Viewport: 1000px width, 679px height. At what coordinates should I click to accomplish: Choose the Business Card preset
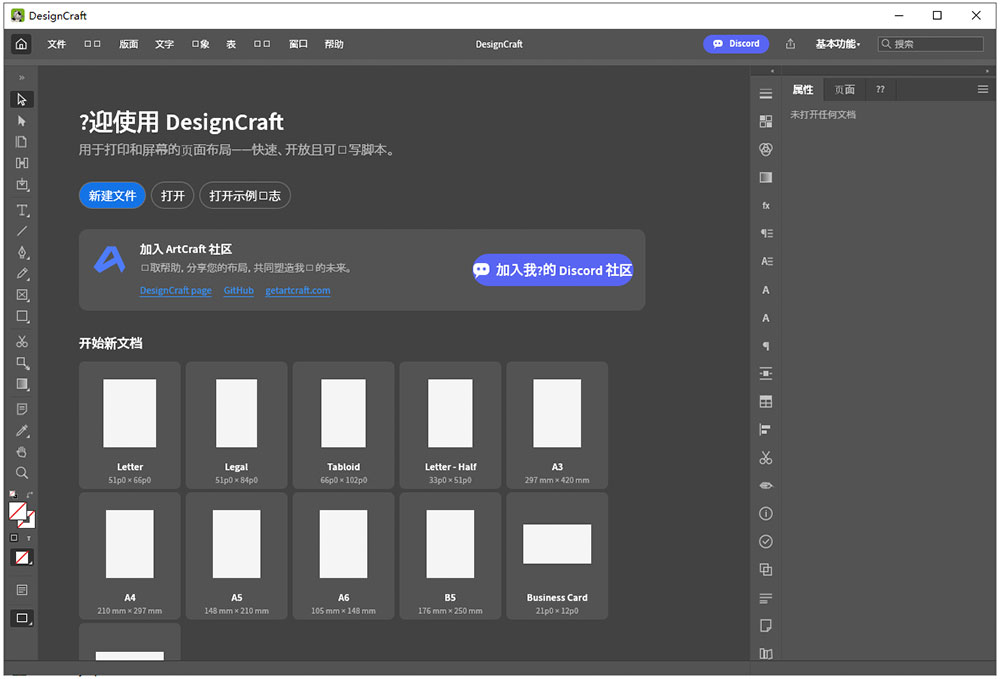tap(557, 555)
